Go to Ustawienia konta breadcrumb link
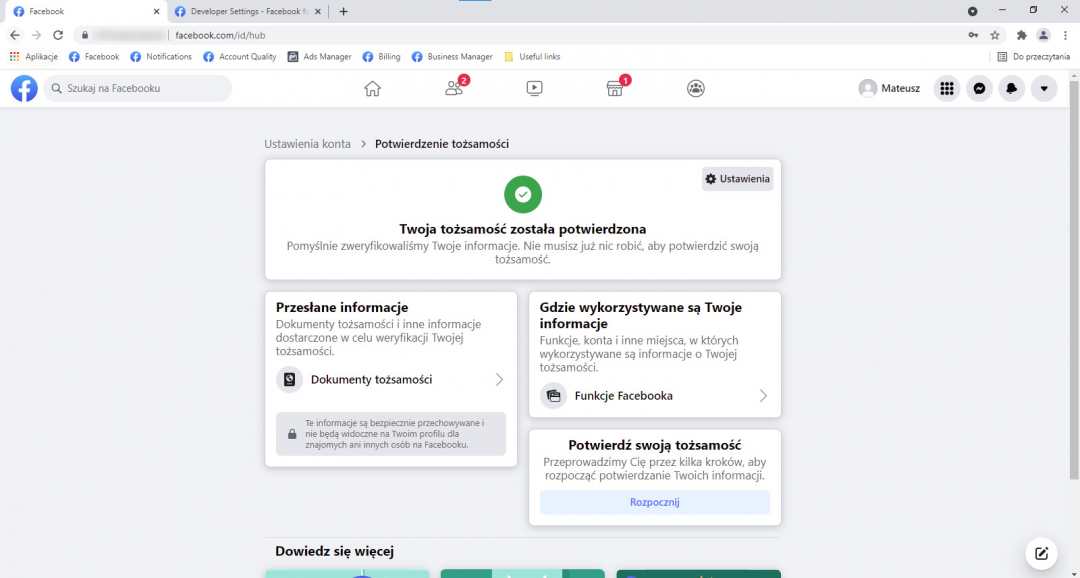Image resolution: width=1080 pixels, height=578 pixels. [x=307, y=144]
